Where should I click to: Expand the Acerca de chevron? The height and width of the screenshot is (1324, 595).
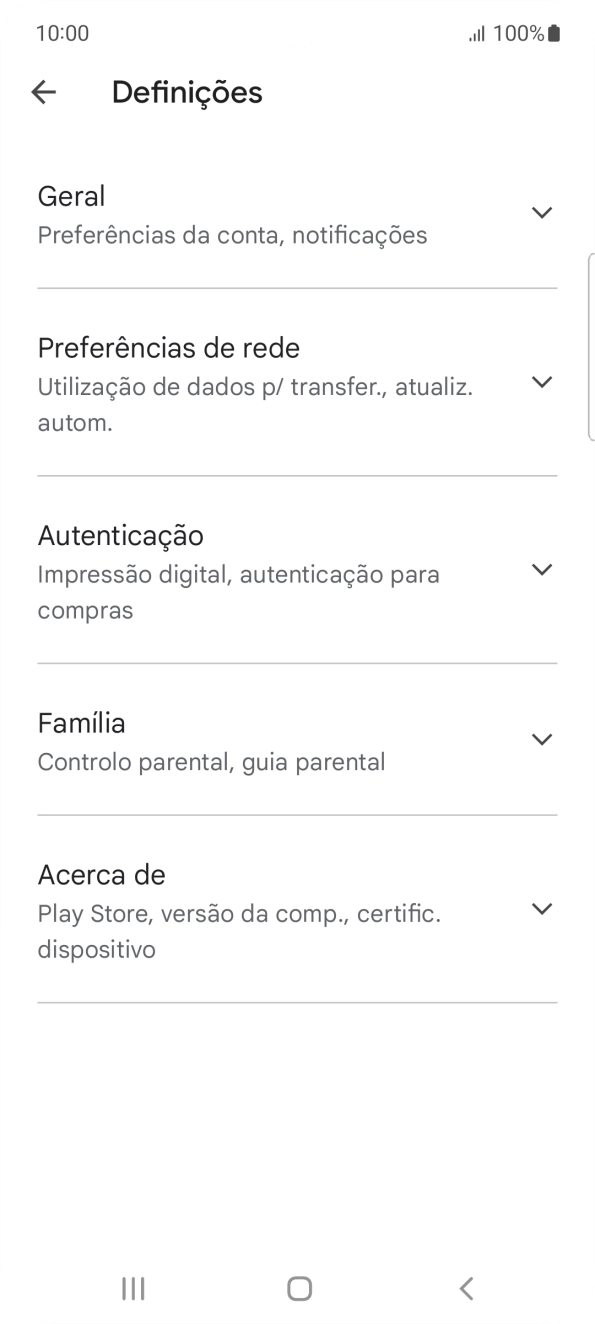click(541, 908)
